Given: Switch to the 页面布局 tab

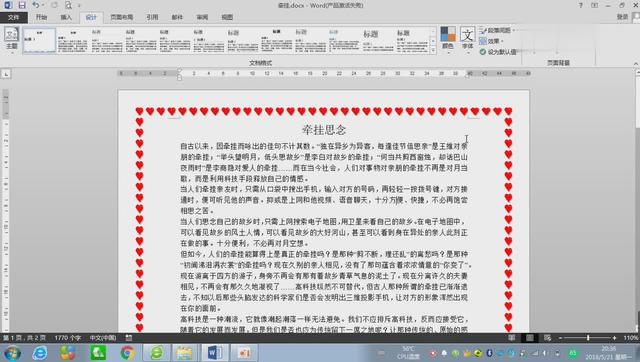Looking at the screenshot, I should coord(122,17).
